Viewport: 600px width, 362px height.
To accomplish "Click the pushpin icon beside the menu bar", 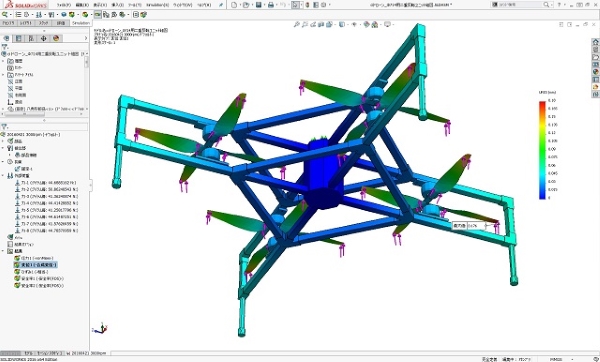I will (x=221, y=5).
